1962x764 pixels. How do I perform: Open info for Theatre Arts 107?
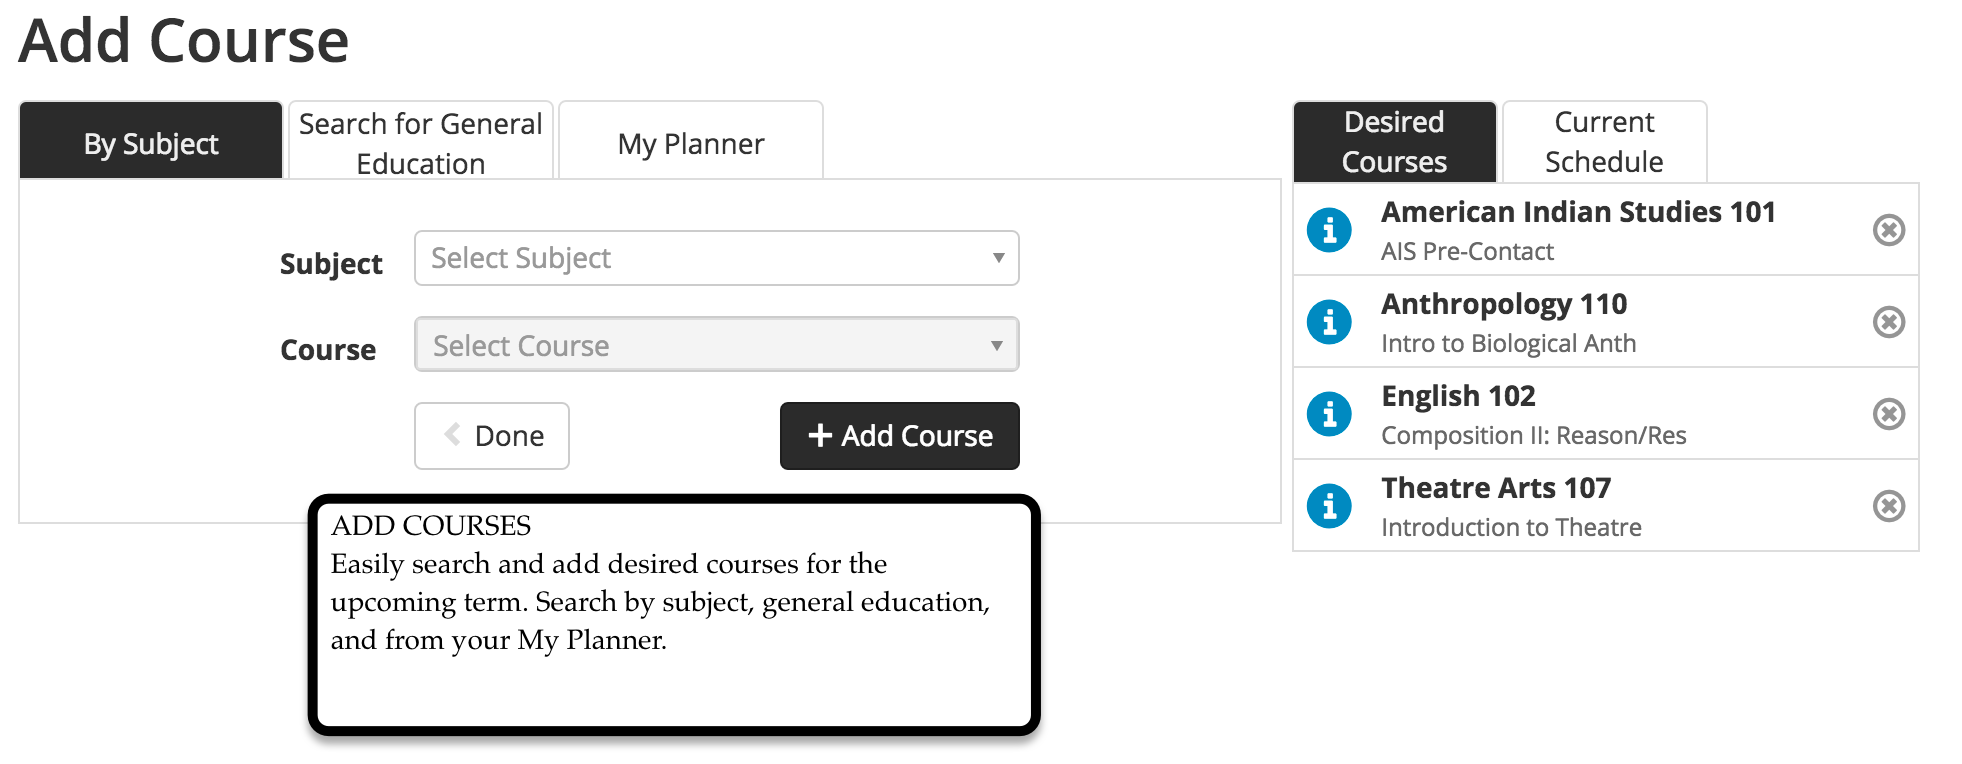pyautogui.click(x=1329, y=506)
